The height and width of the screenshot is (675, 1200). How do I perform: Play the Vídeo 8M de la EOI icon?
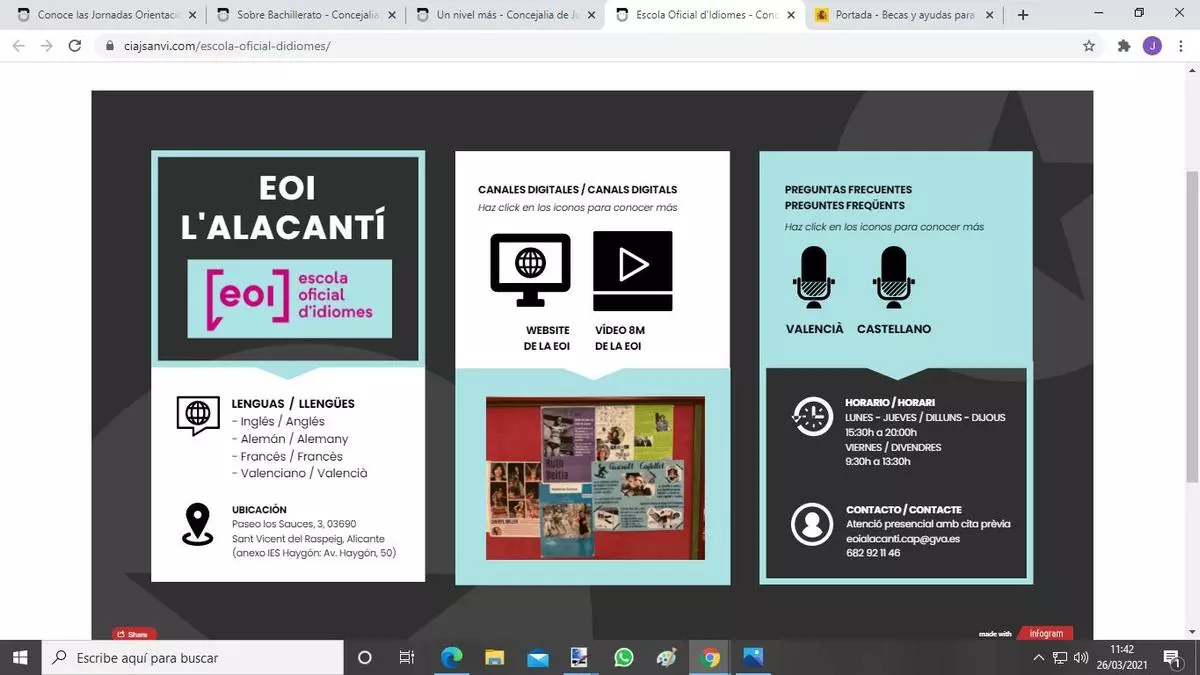[x=632, y=270]
